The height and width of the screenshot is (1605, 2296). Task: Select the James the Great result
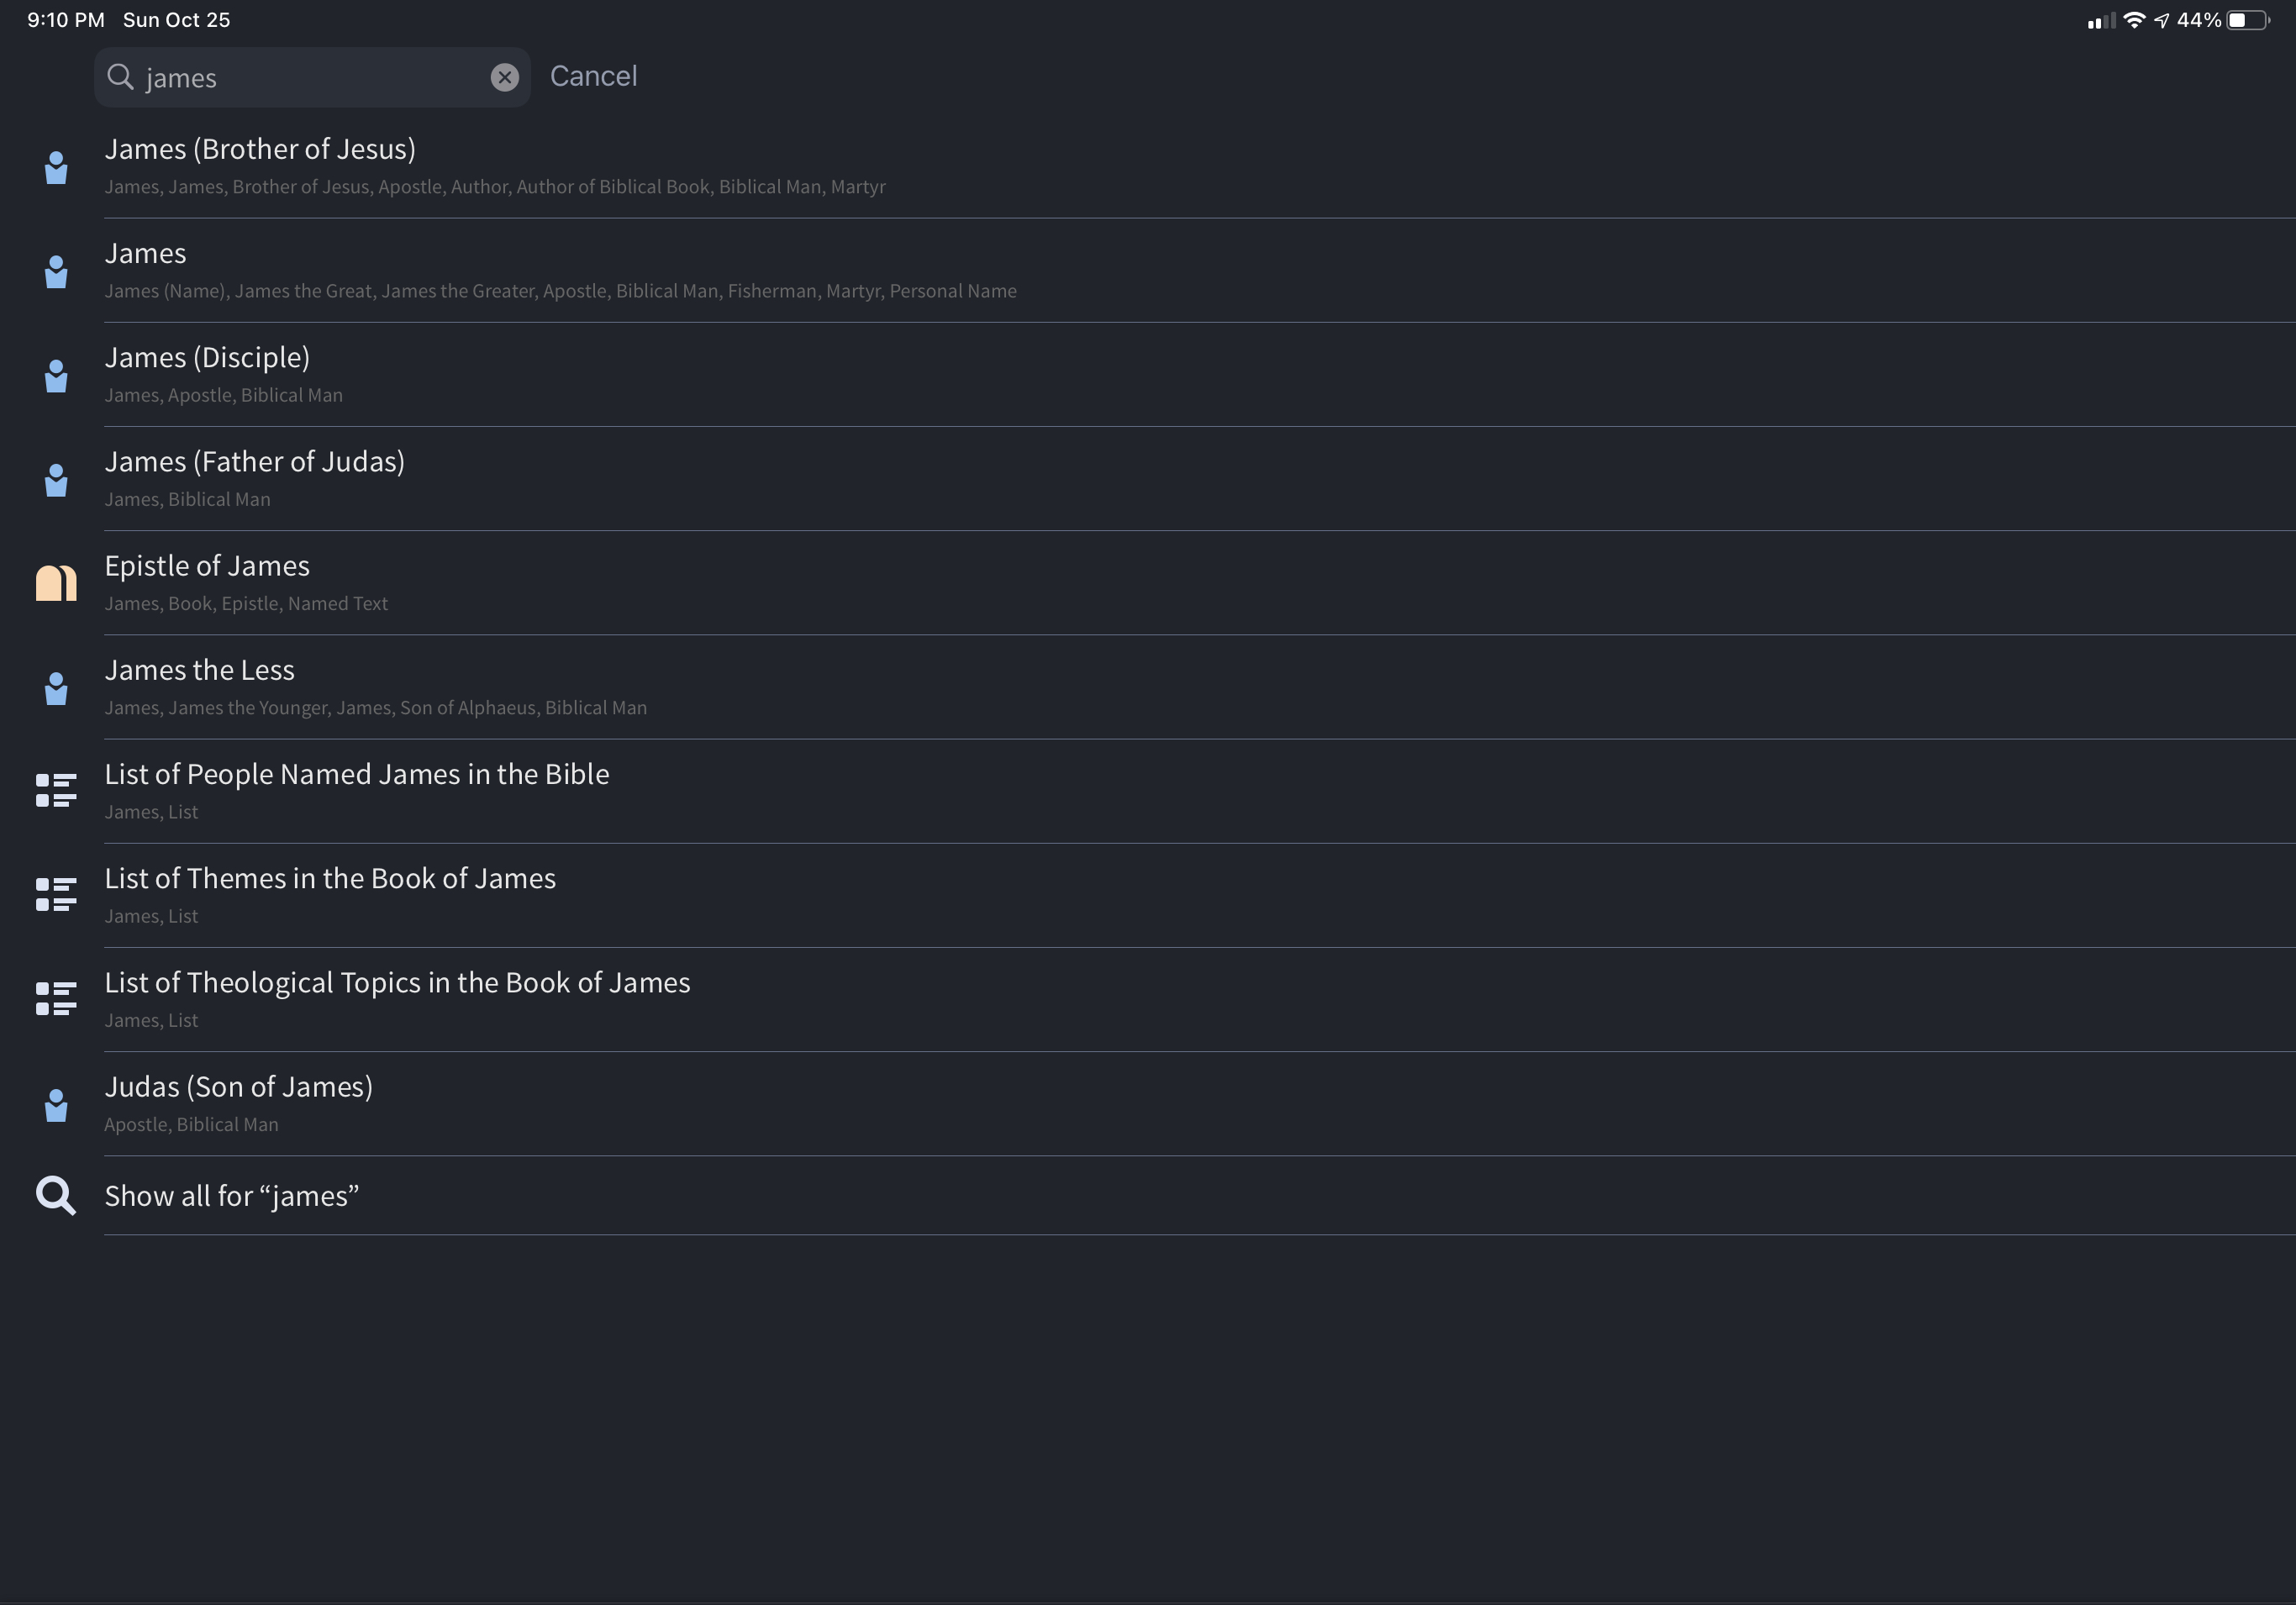(146, 254)
